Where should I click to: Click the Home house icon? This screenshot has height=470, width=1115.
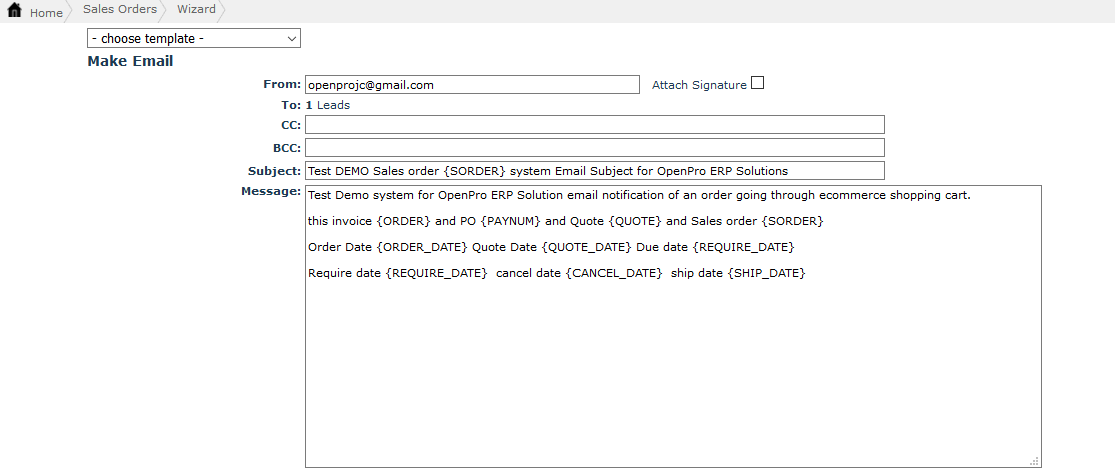[x=15, y=11]
